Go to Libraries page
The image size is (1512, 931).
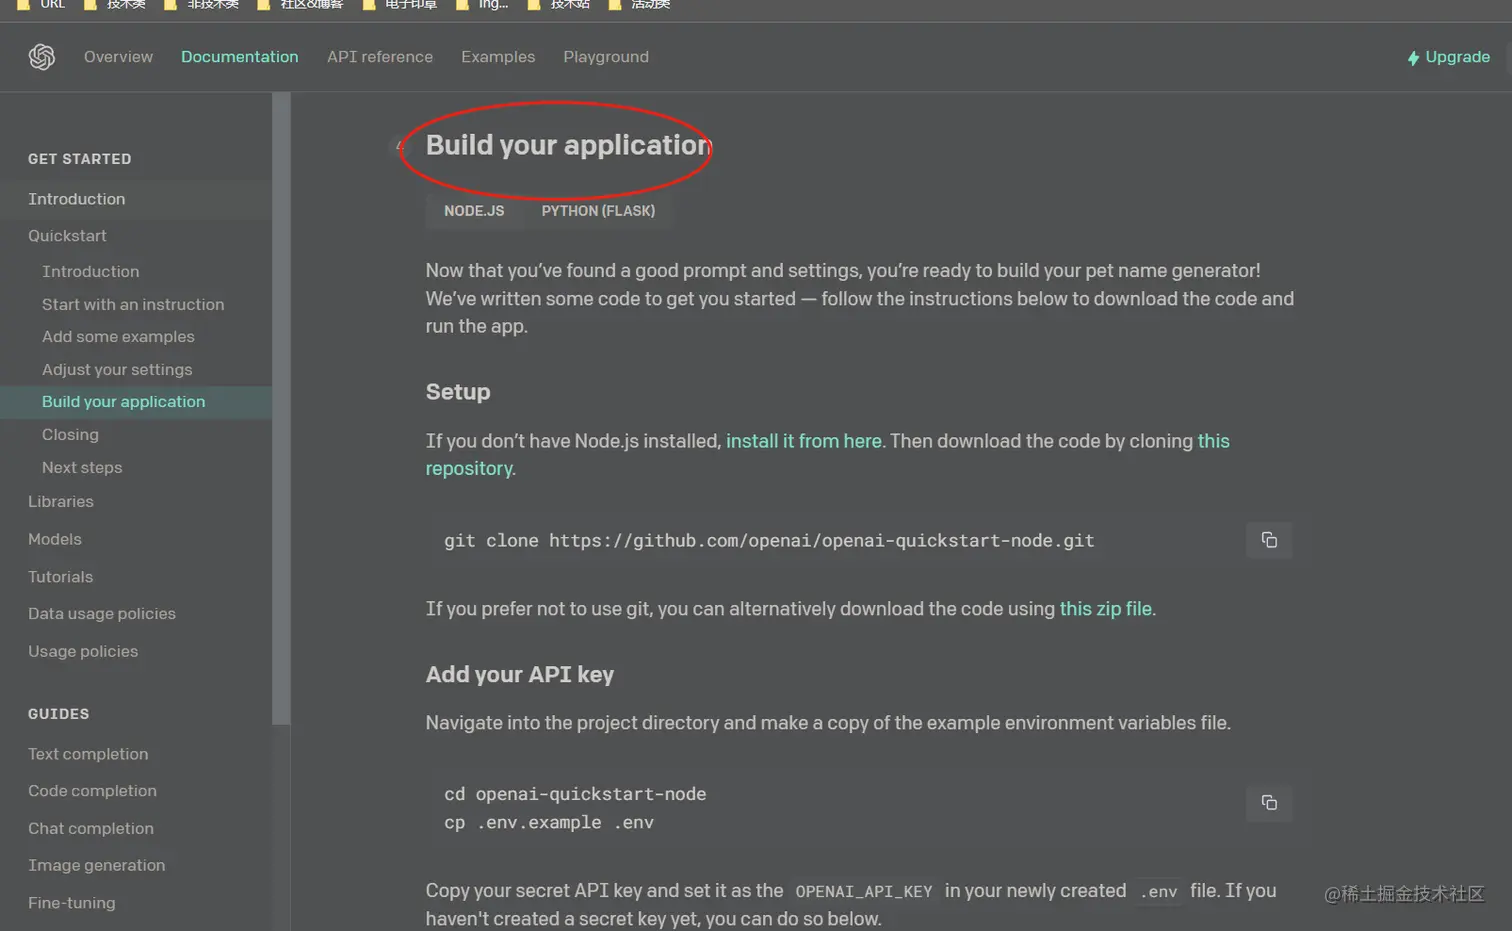[61, 502]
